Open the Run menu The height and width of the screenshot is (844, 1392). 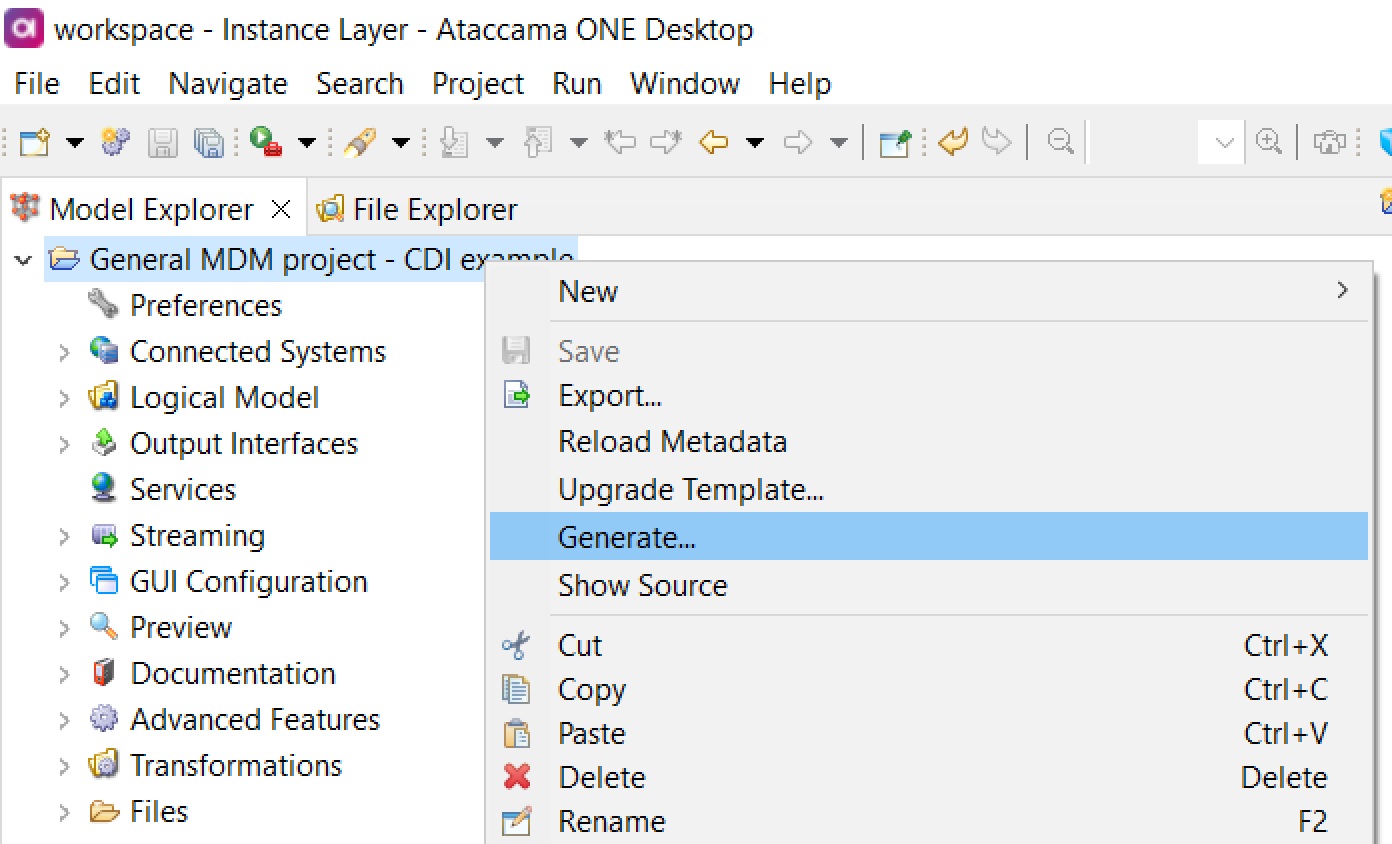pos(577,83)
